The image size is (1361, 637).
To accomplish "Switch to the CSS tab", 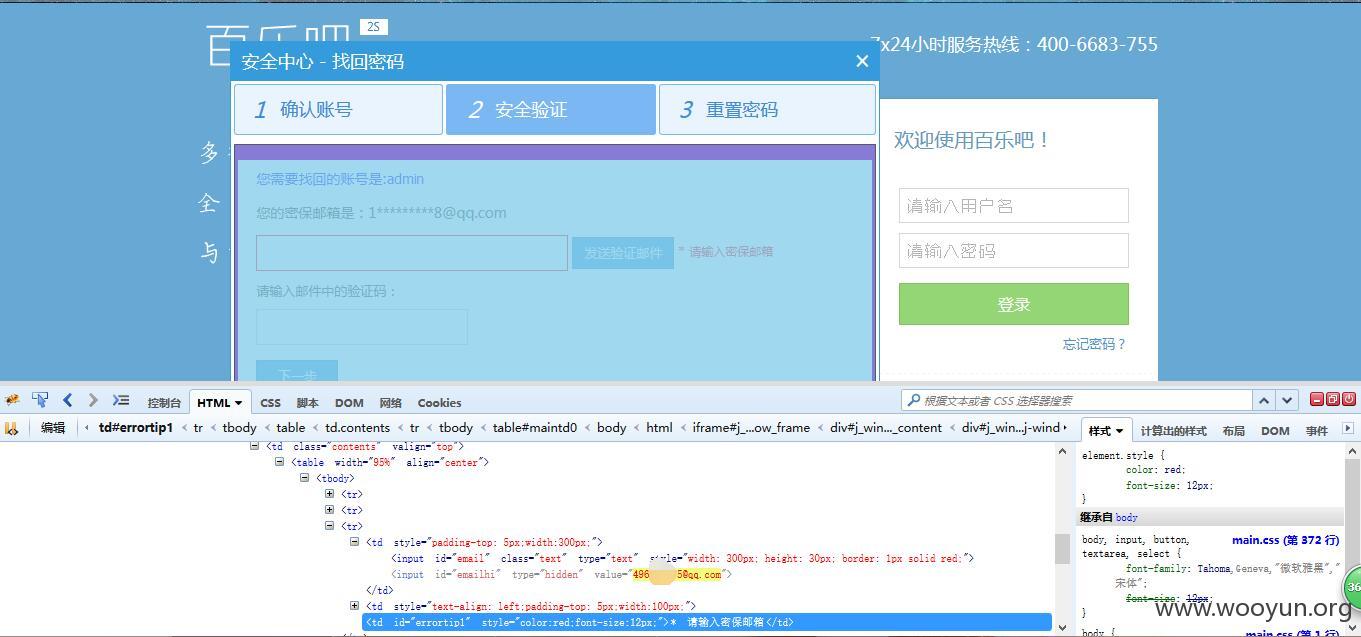I will (270, 403).
